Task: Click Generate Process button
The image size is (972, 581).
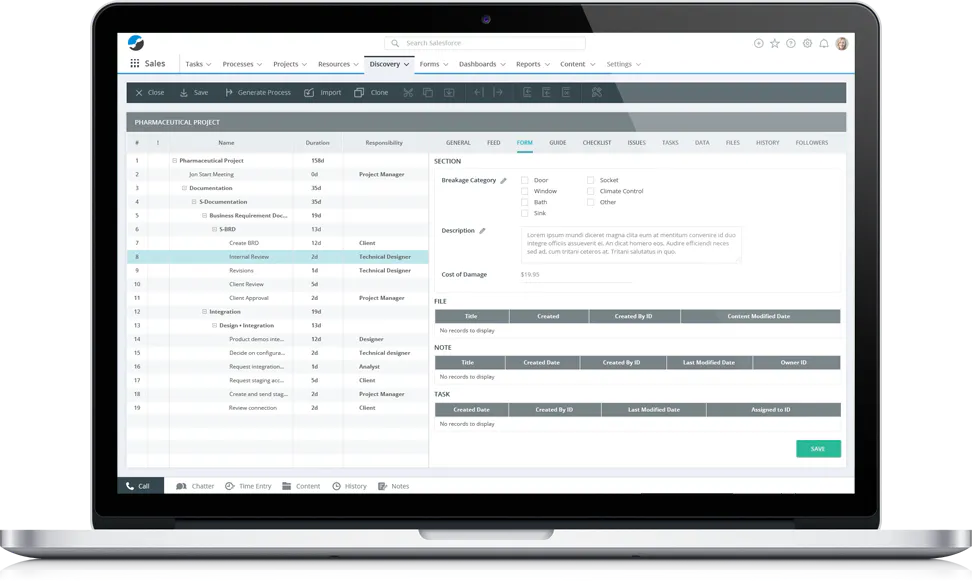Action: click(x=258, y=92)
